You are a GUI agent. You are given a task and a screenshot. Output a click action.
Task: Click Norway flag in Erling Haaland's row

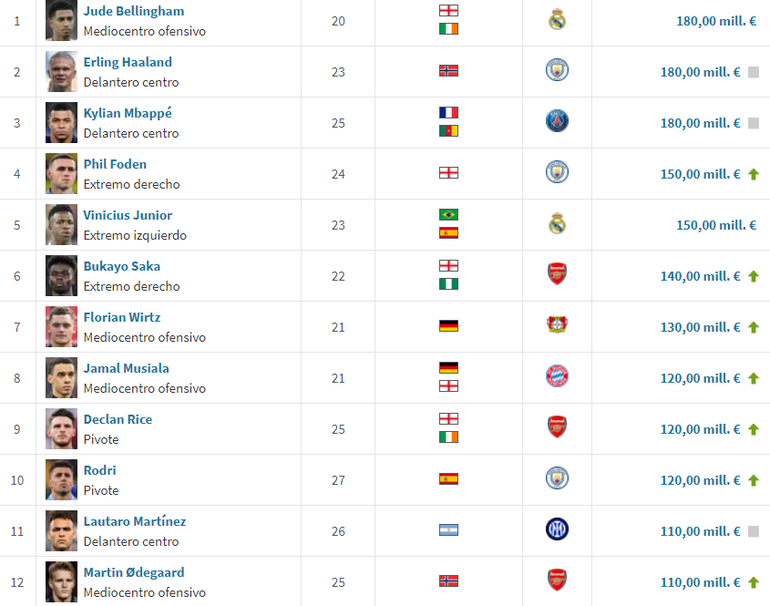(448, 71)
